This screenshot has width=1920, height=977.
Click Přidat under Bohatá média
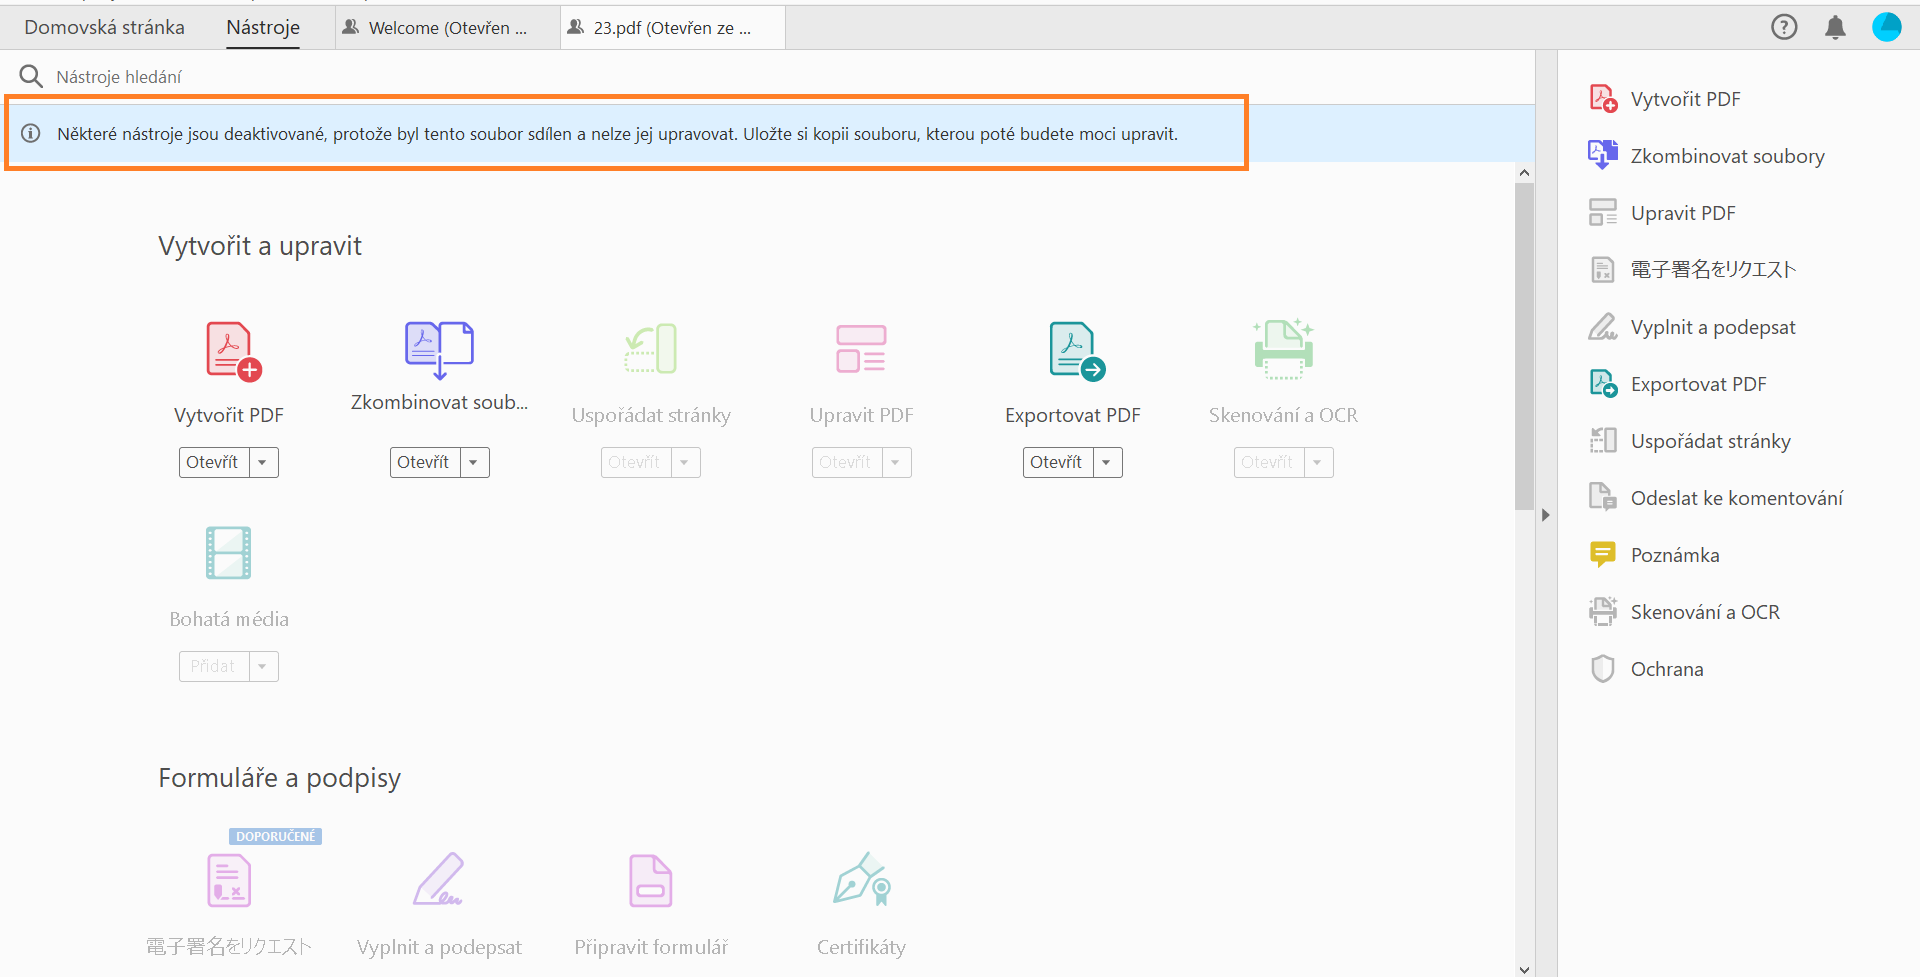pos(214,666)
